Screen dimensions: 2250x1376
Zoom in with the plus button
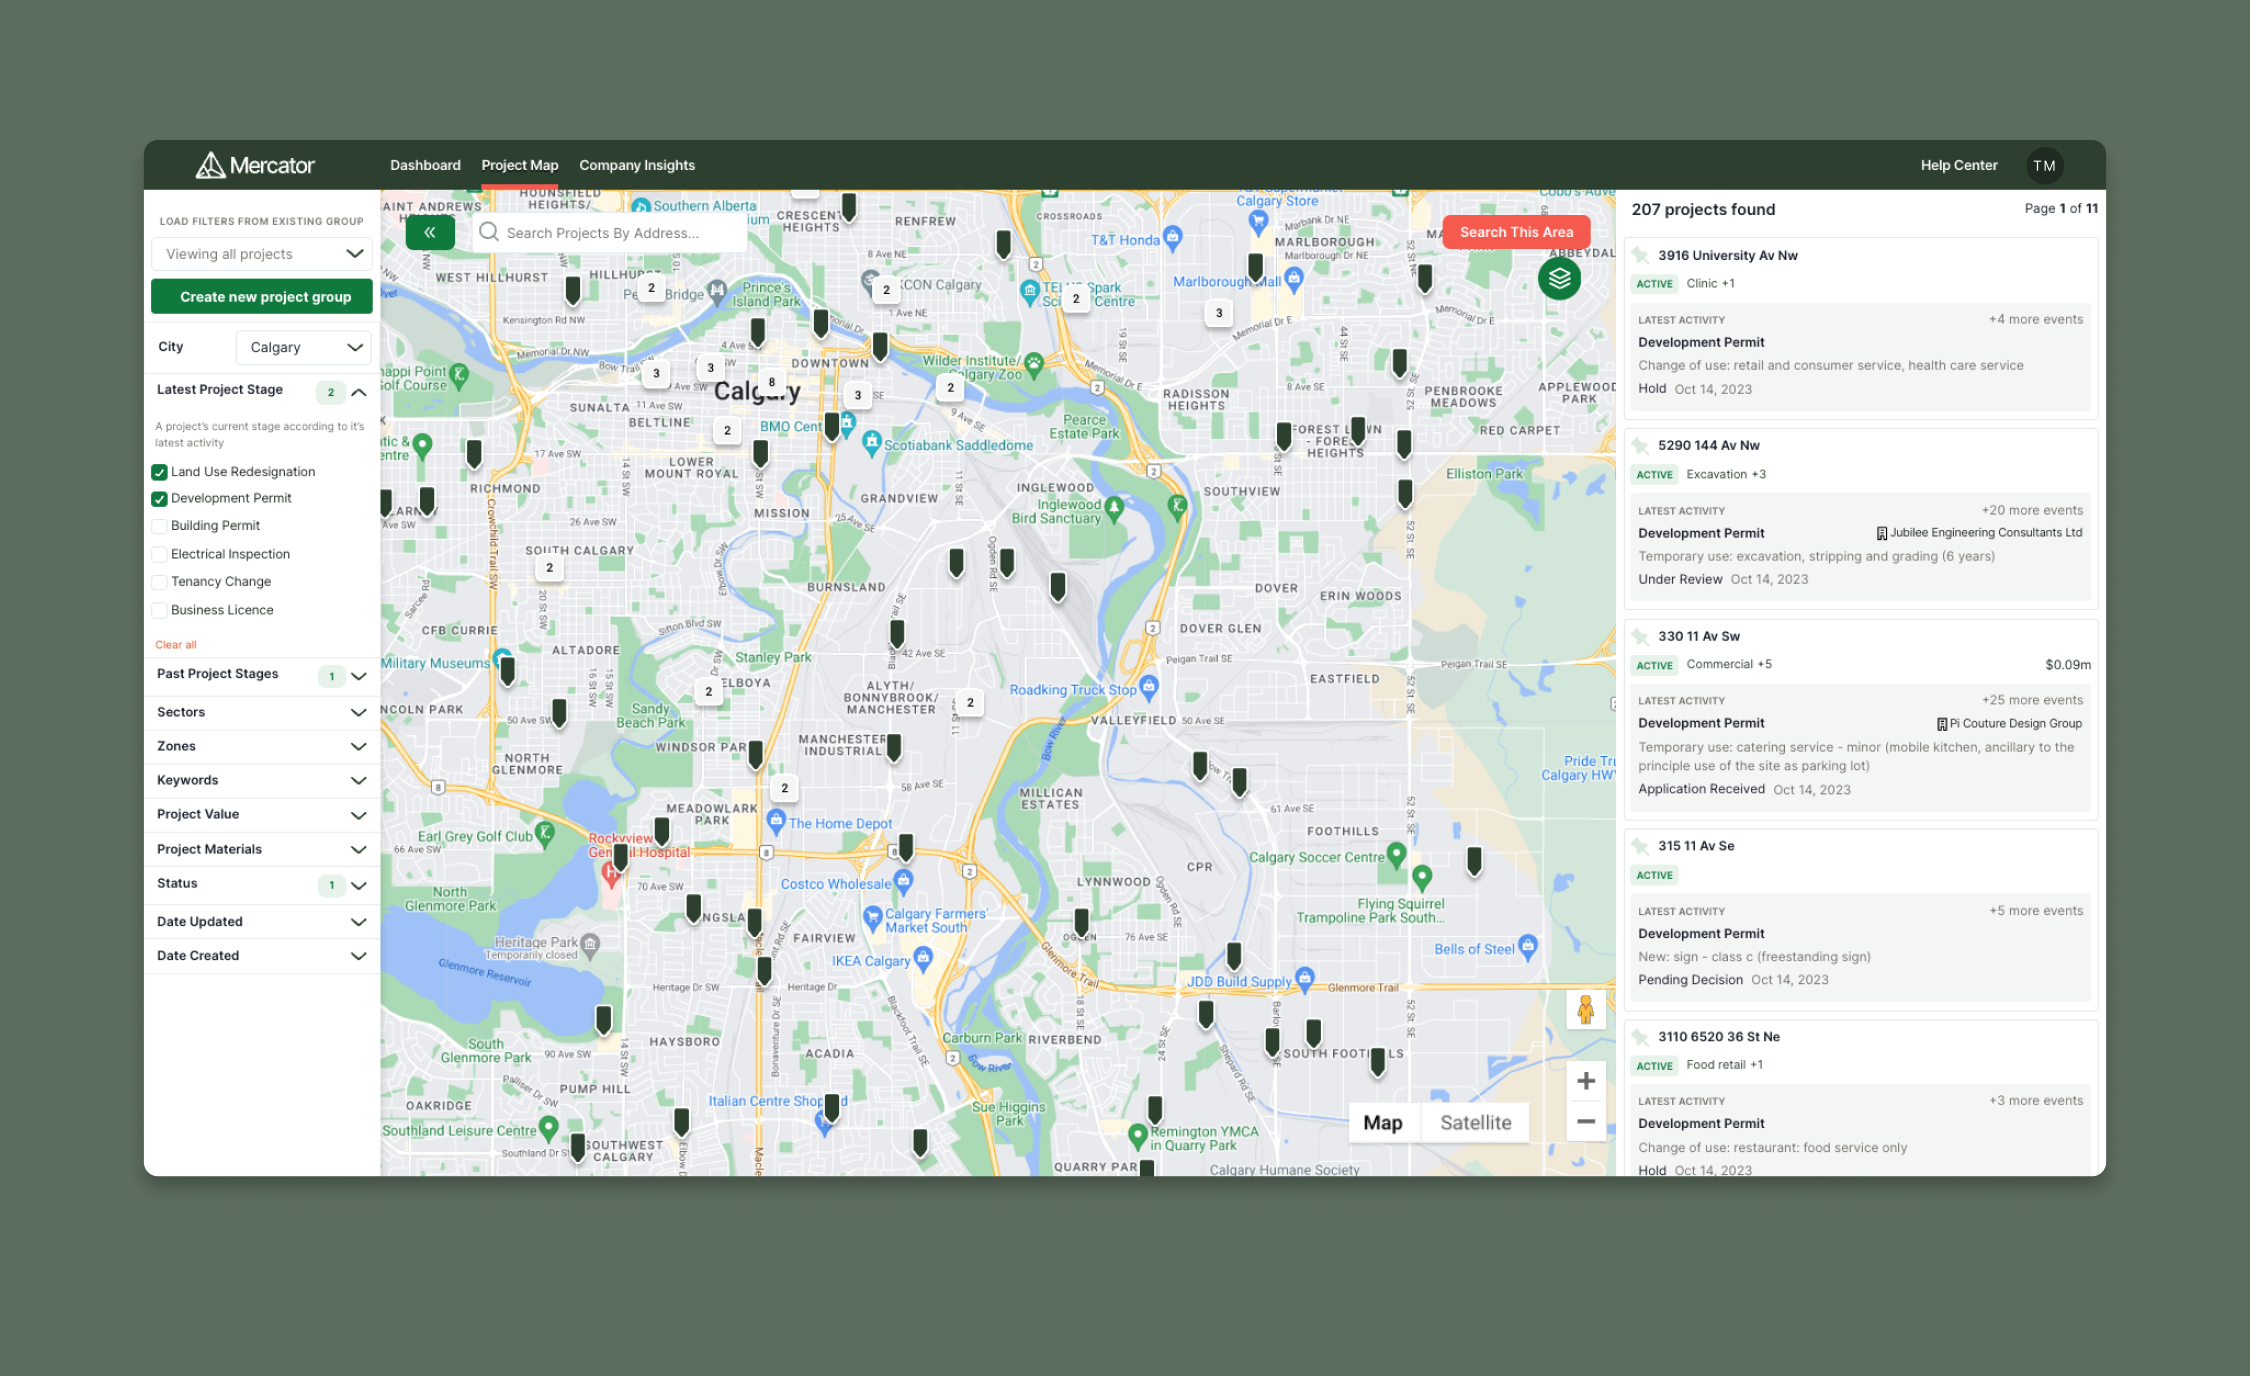pos(1585,1081)
